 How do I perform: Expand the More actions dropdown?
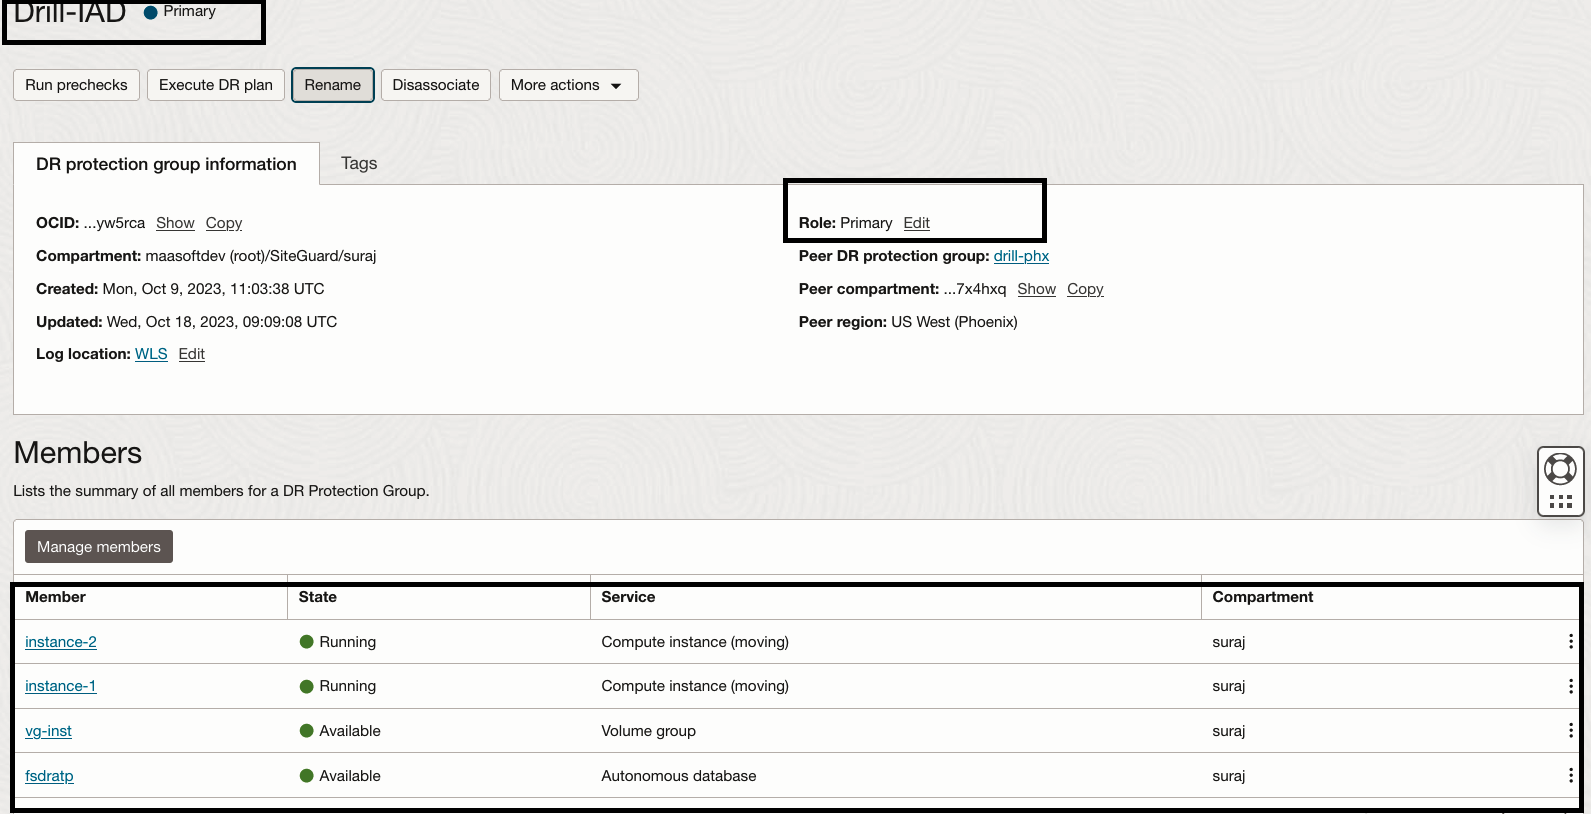coord(567,85)
